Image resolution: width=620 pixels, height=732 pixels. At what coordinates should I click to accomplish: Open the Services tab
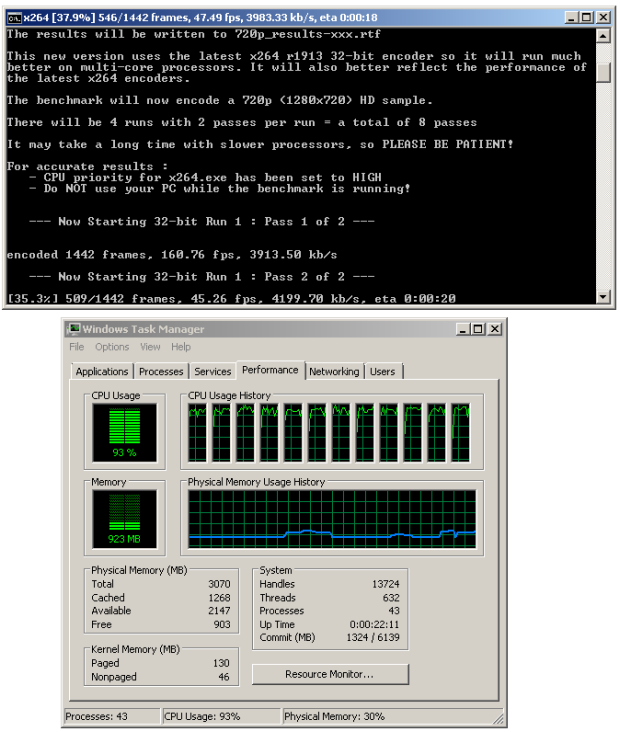point(213,372)
